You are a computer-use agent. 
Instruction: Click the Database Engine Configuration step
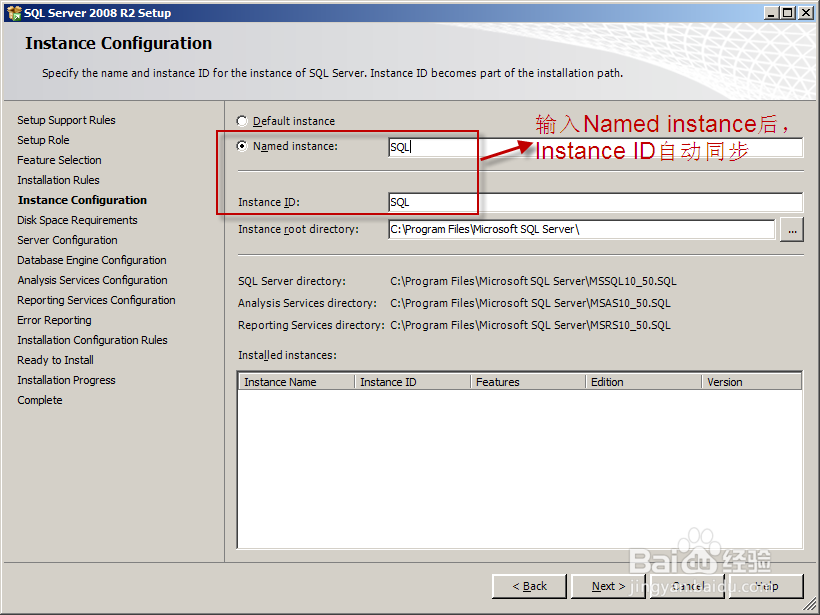(x=92, y=260)
